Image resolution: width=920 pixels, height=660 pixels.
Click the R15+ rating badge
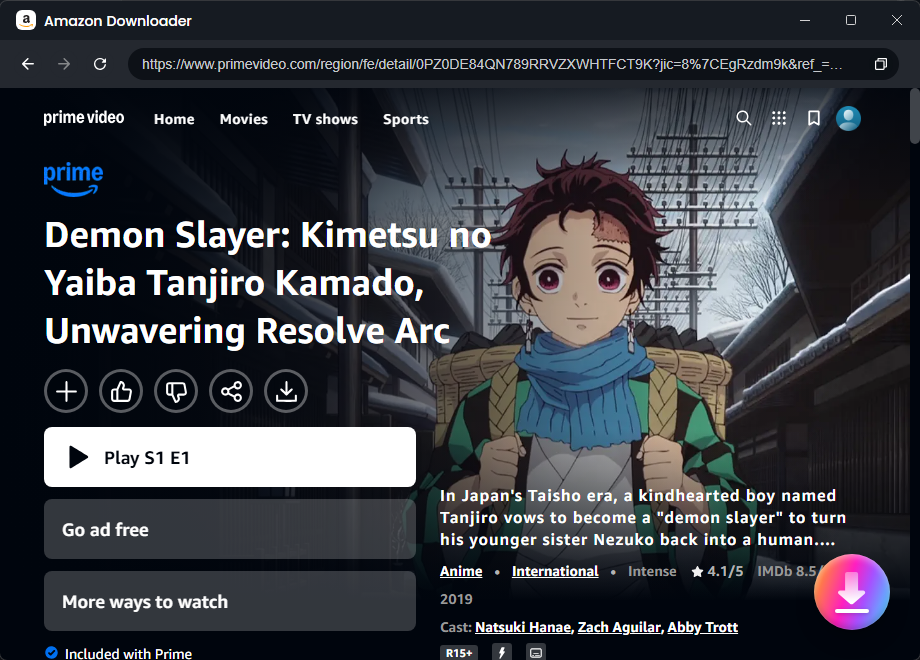pyautogui.click(x=459, y=652)
